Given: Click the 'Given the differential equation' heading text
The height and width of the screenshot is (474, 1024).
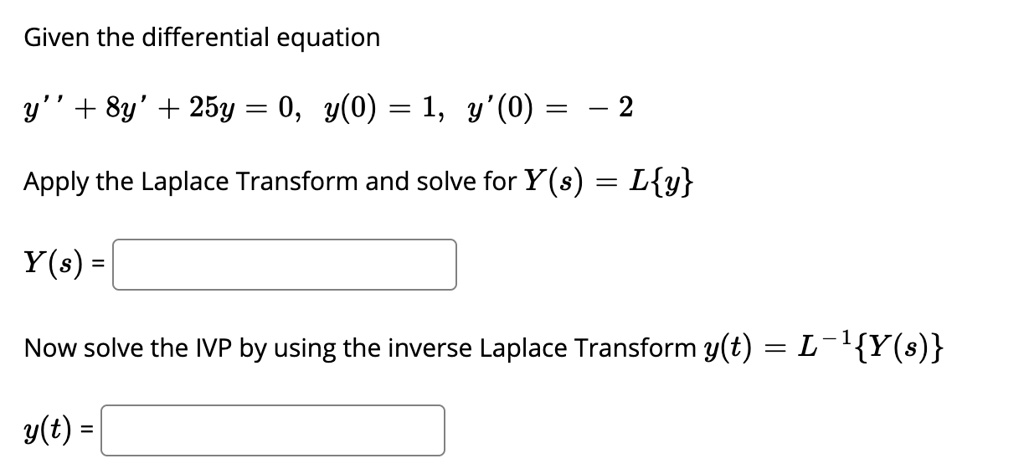Looking at the screenshot, I should [x=202, y=38].
